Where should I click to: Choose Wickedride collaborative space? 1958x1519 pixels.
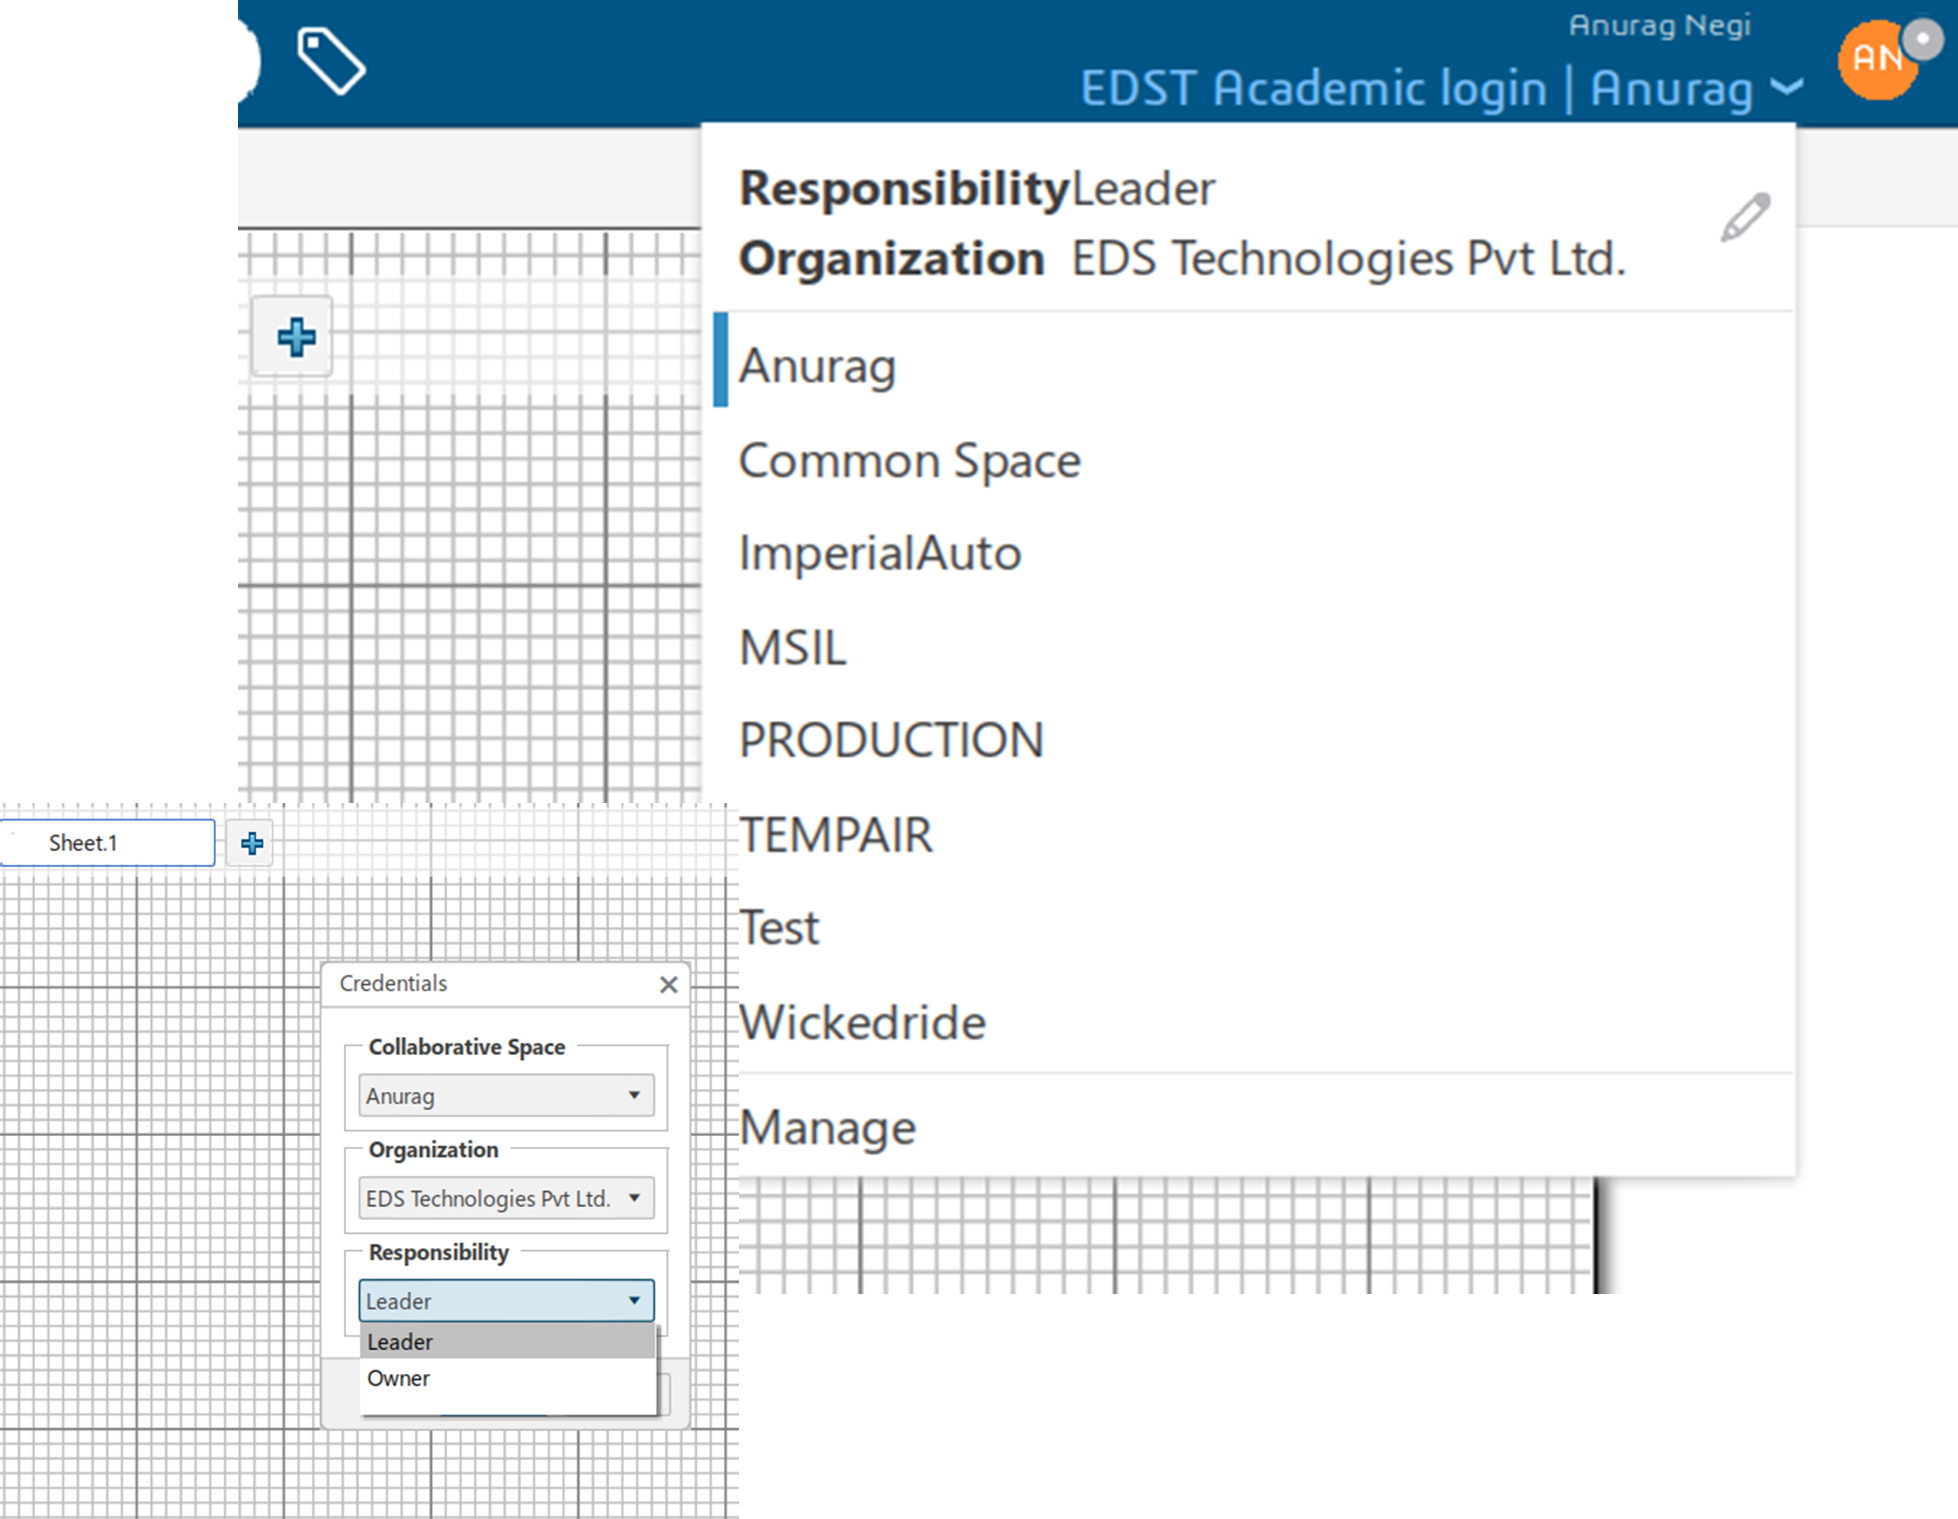click(x=862, y=1022)
